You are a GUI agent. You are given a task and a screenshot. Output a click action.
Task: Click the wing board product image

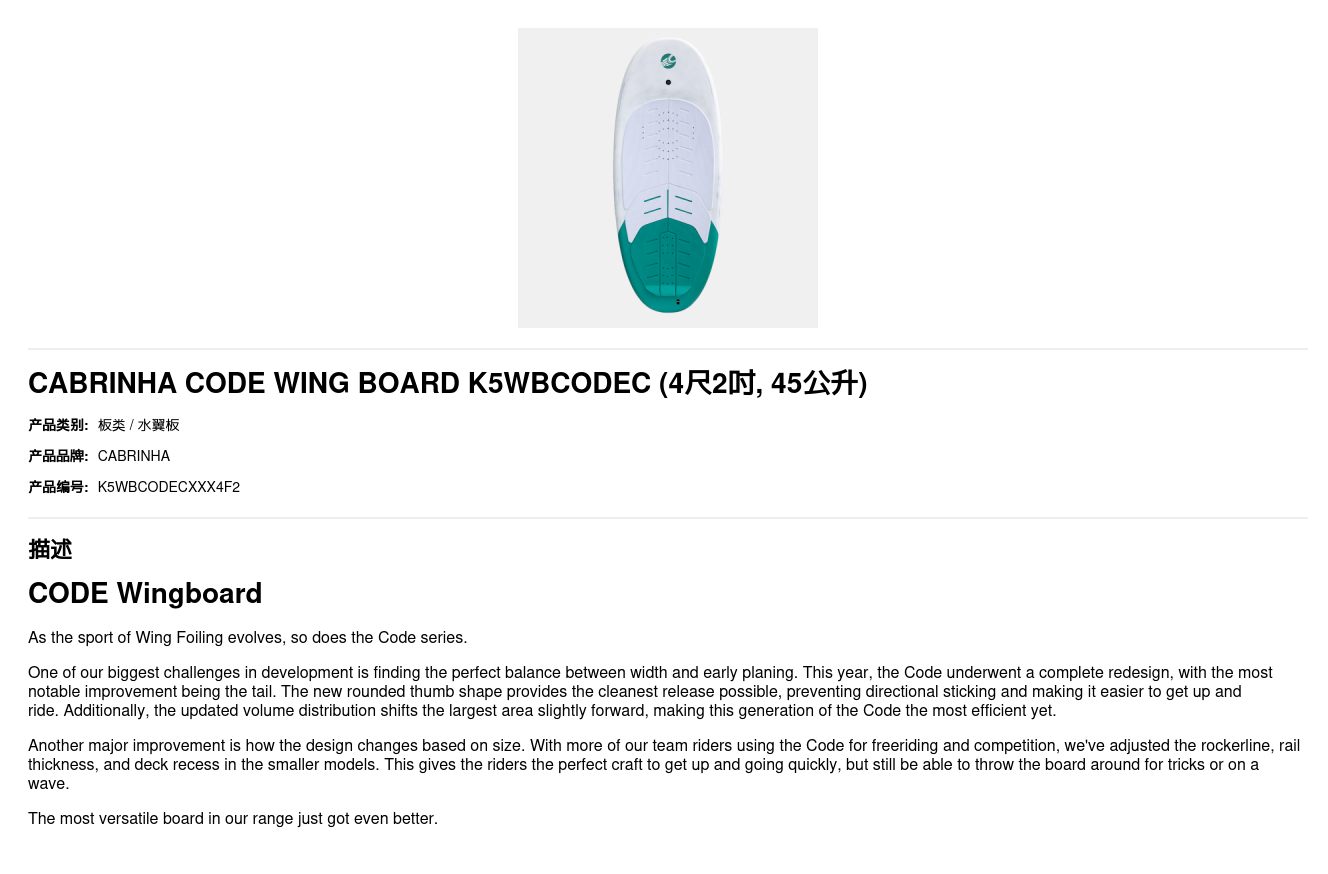pos(667,178)
